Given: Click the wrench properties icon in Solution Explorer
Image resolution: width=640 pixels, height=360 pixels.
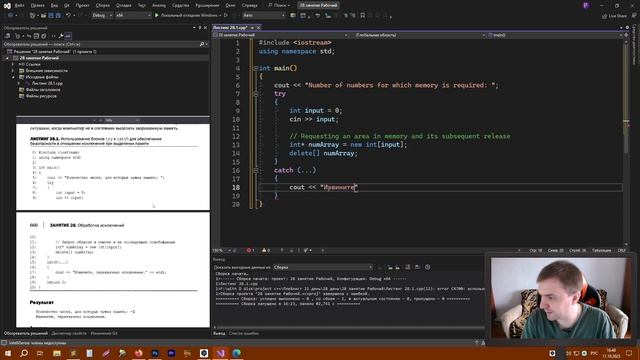Looking at the screenshot, I should (x=61, y=36).
